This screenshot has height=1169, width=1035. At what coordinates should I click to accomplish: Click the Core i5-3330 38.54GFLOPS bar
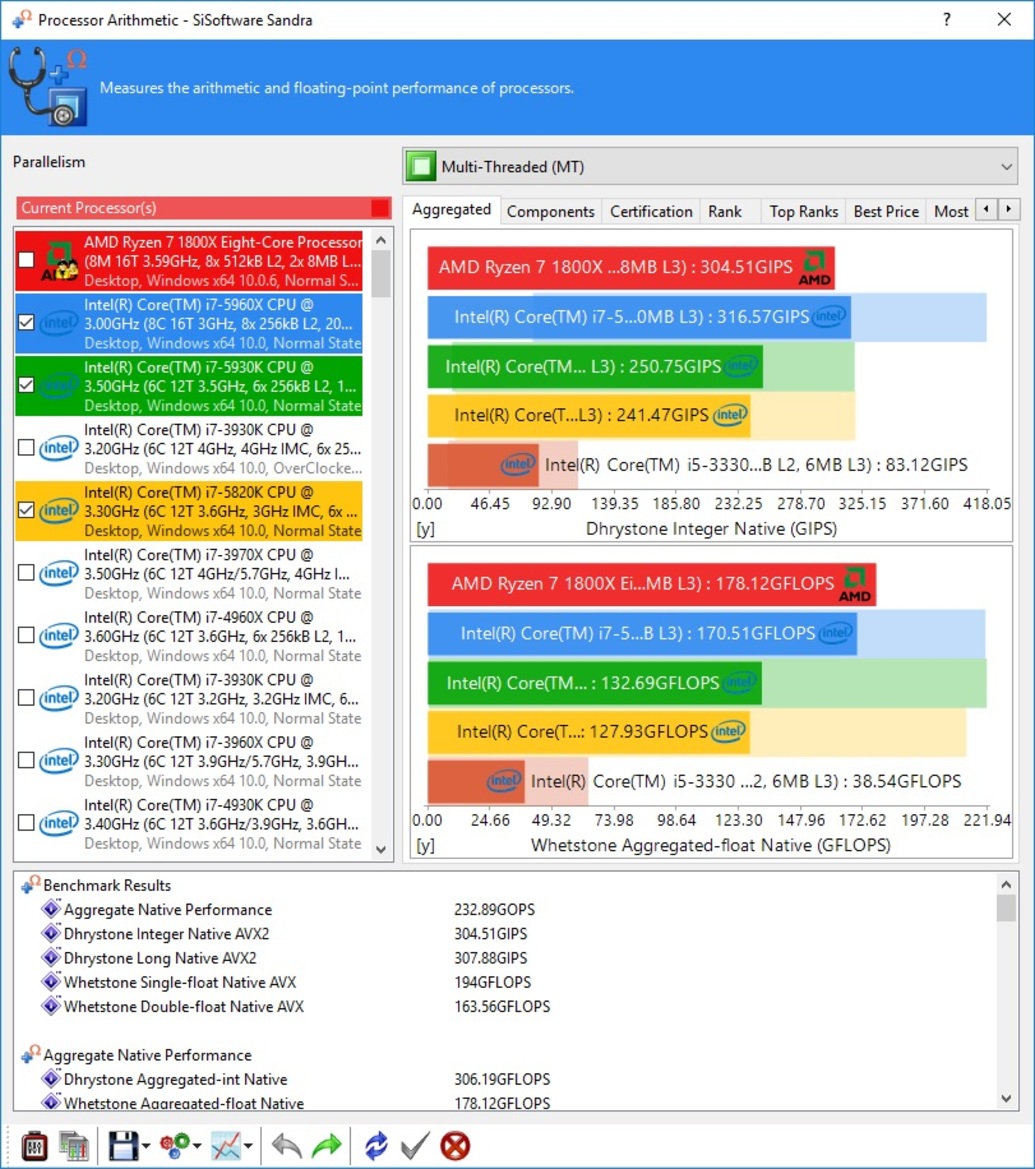coord(476,781)
